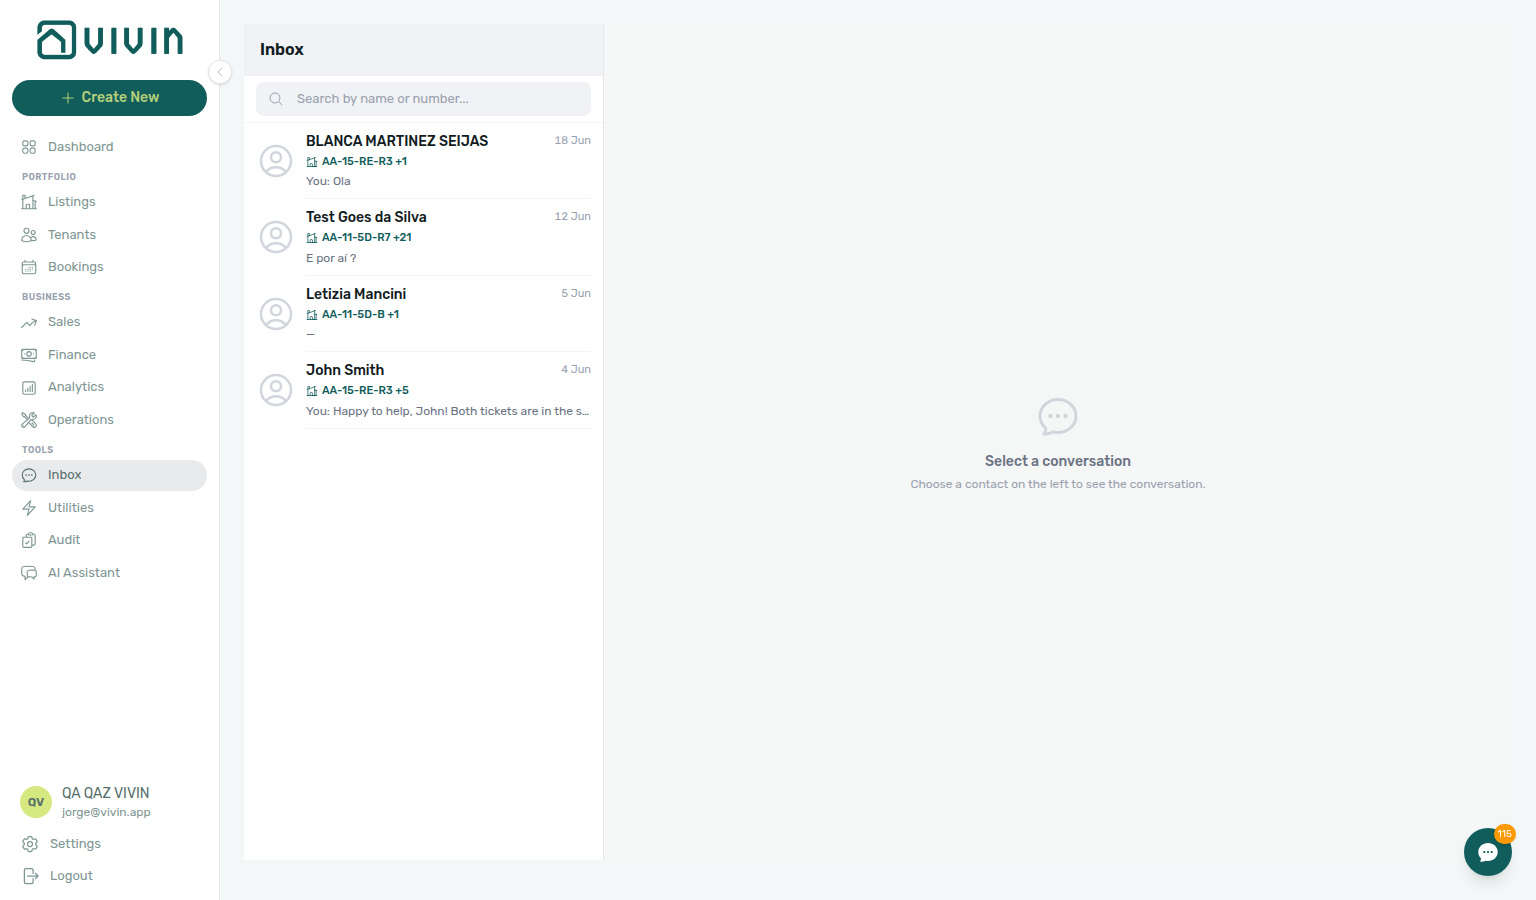1536x900 pixels.
Task: Click the QV user avatar
Action: click(36, 802)
